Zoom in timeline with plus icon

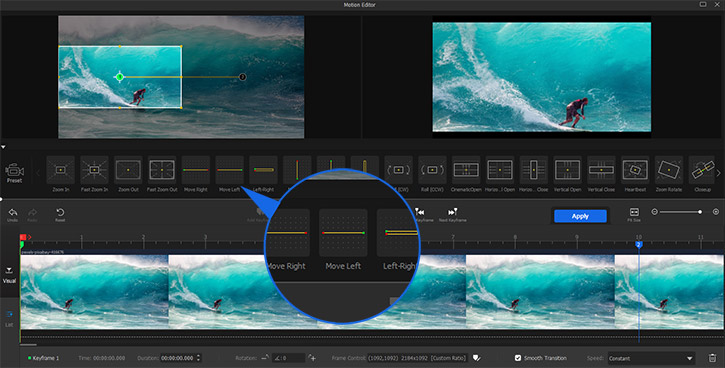[x=716, y=212]
